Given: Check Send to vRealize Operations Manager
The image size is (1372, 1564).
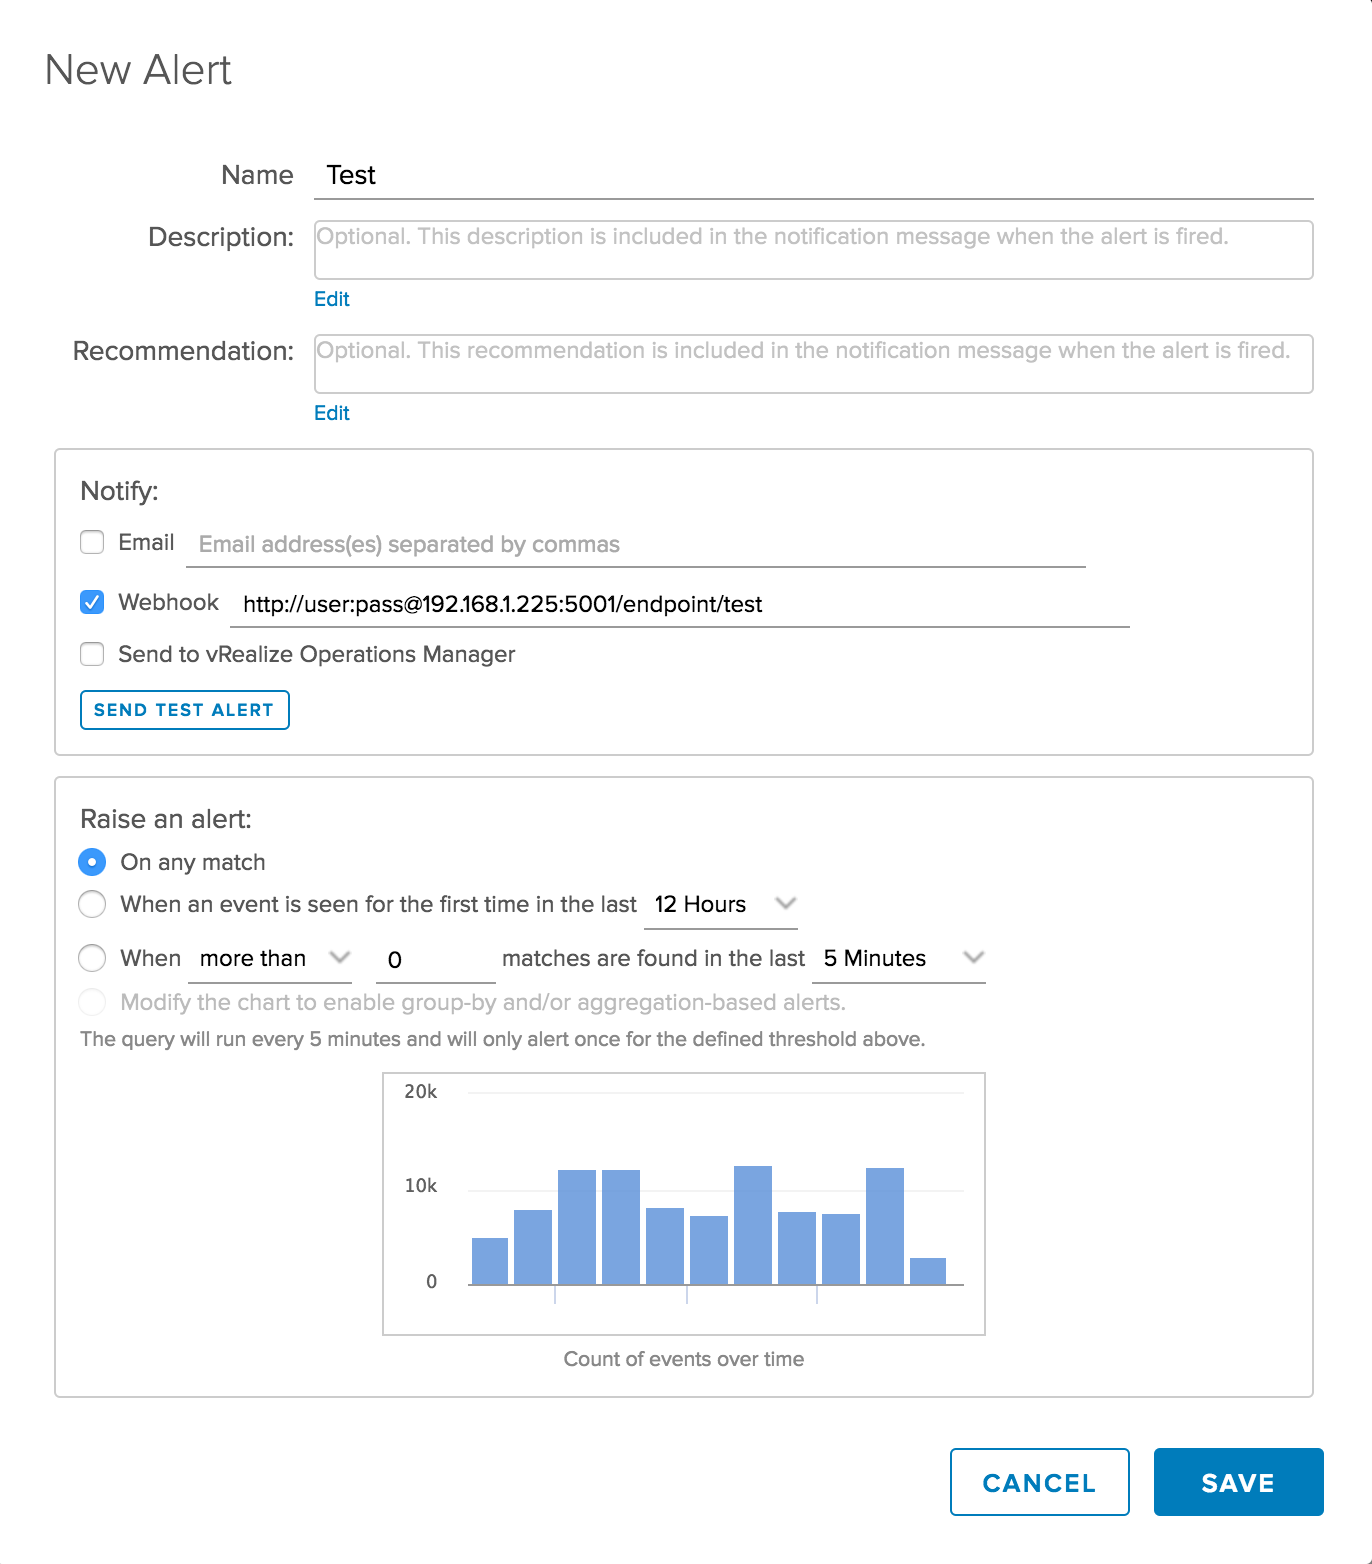Looking at the screenshot, I should click(92, 654).
